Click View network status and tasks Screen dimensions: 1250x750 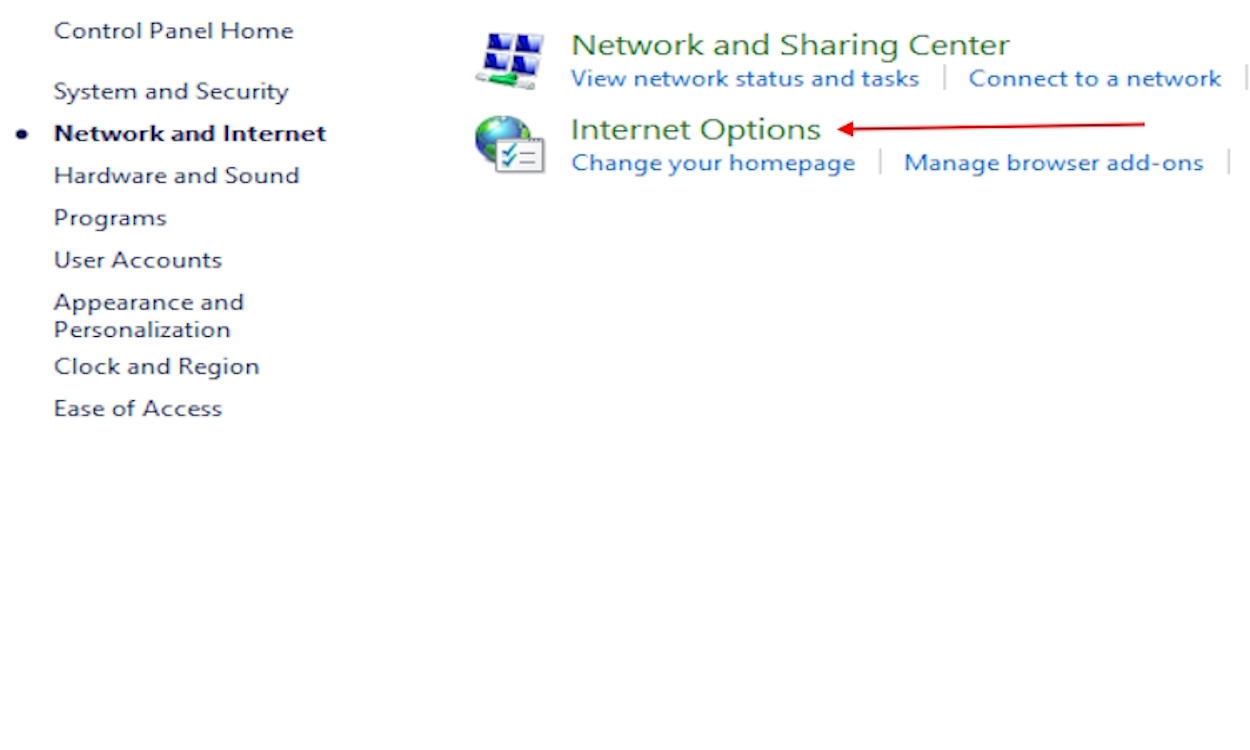point(744,79)
